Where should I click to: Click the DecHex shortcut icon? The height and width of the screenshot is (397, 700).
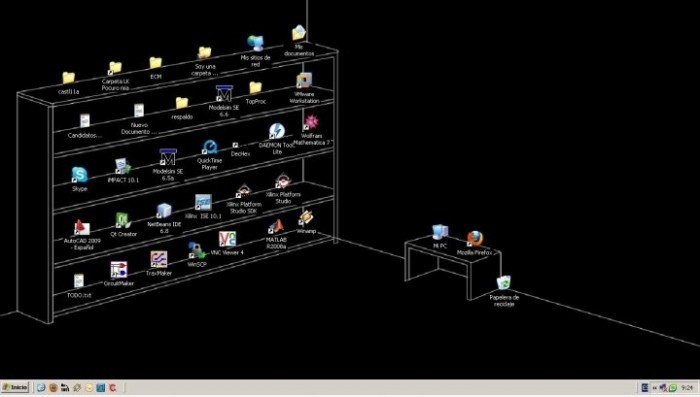click(235, 145)
